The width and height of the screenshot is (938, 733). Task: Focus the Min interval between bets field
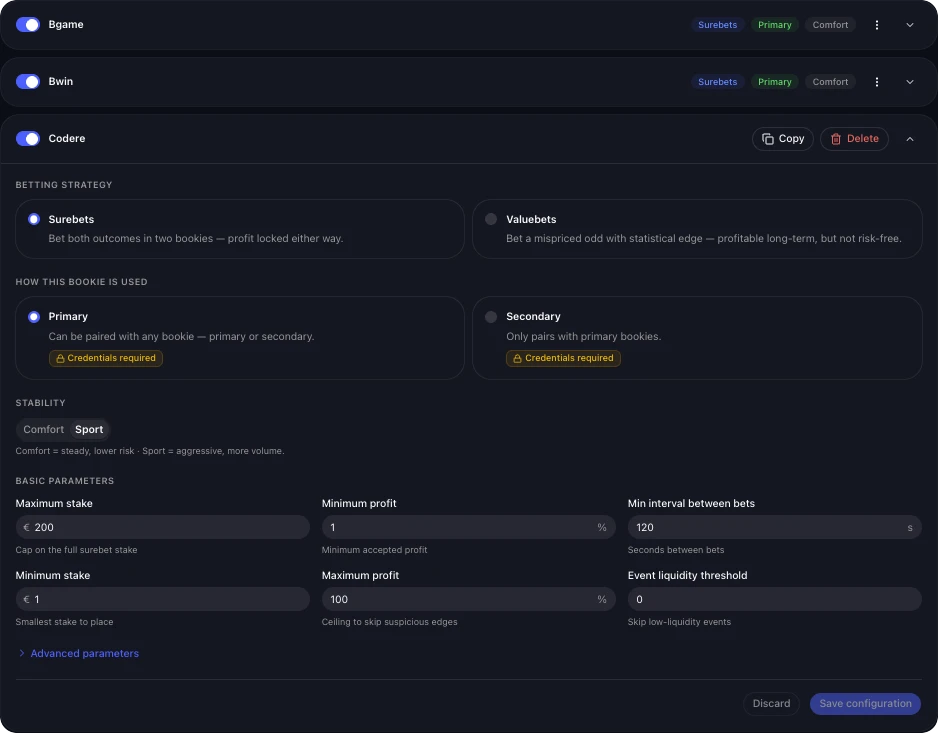pyautogui.click(x=774, y=527)
